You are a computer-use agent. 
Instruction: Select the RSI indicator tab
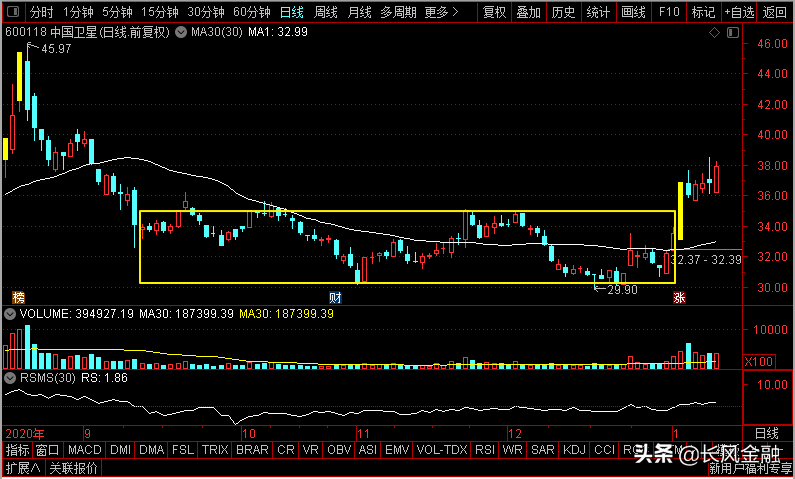[x=485, y=450]
